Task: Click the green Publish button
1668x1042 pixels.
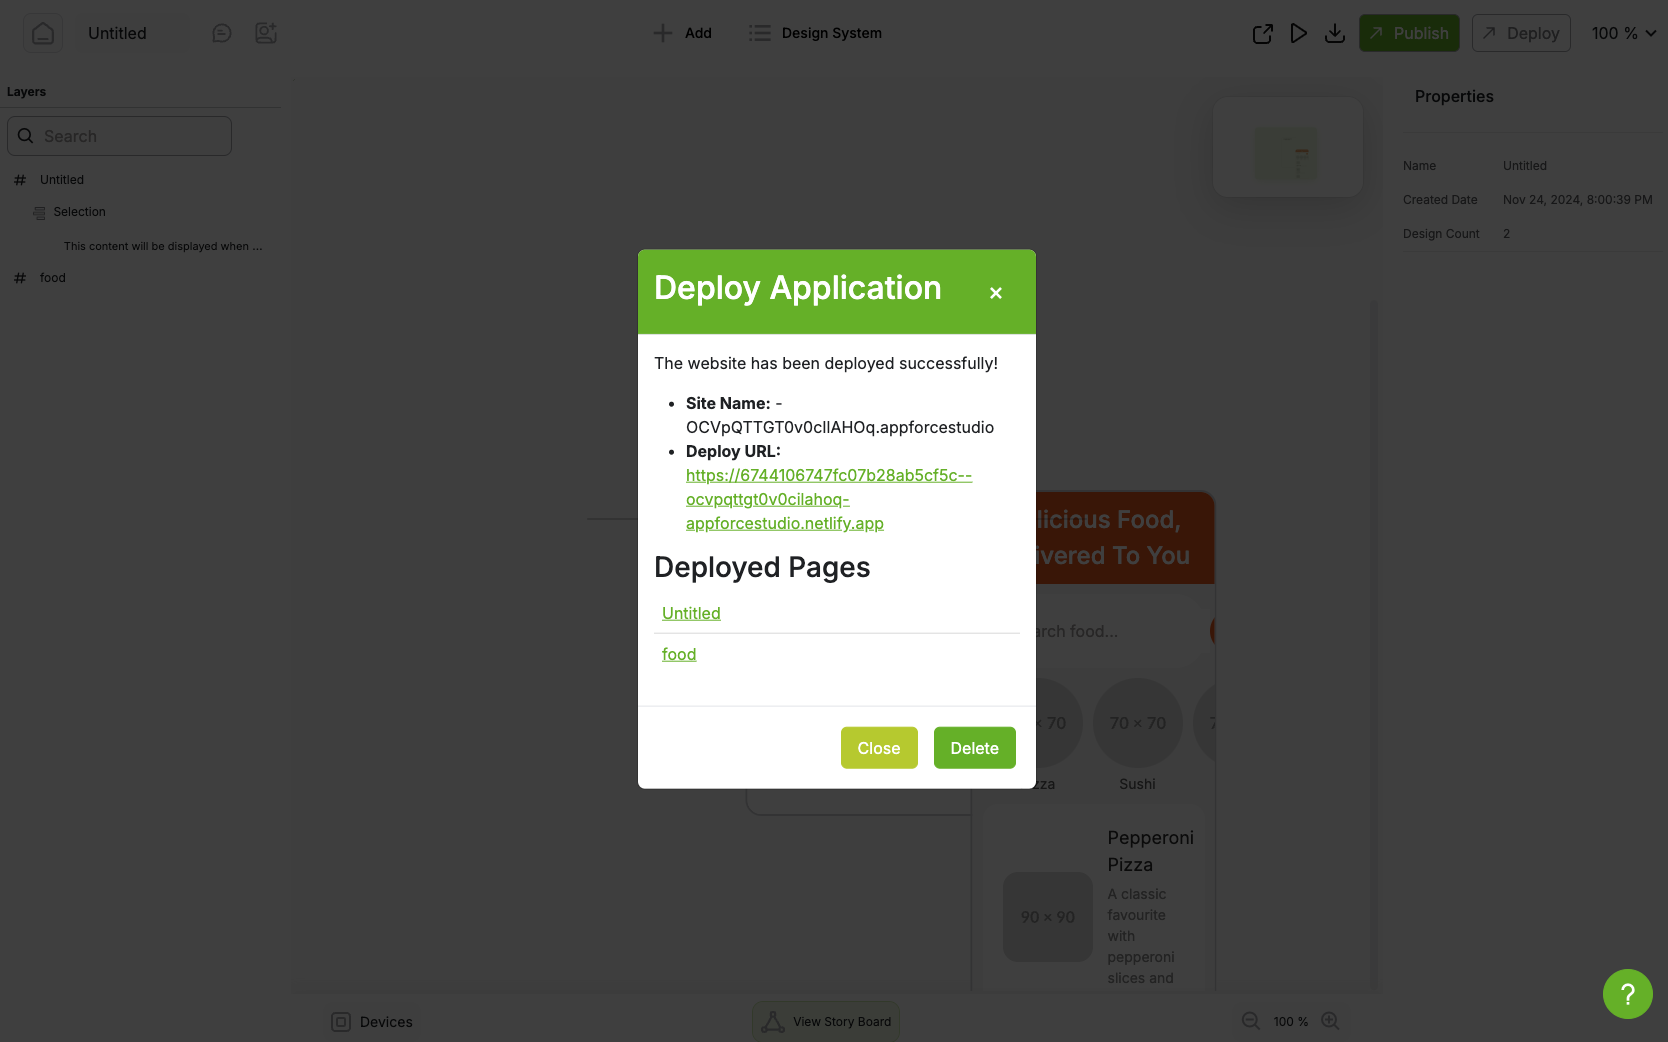Action: 1408,32
